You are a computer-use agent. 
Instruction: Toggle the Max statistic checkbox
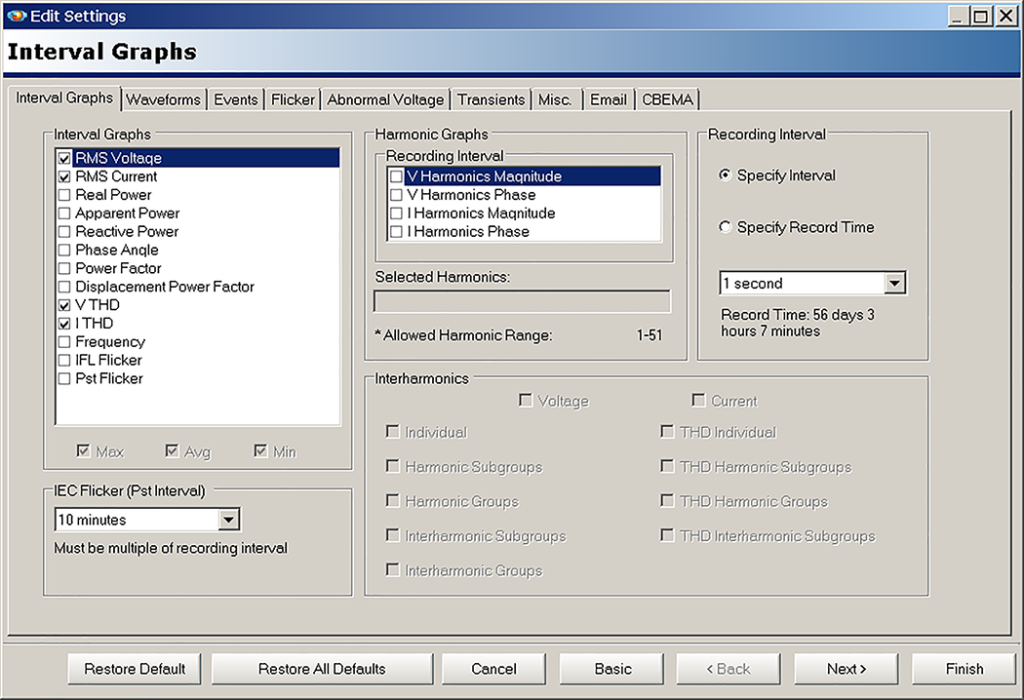(84, 451)
